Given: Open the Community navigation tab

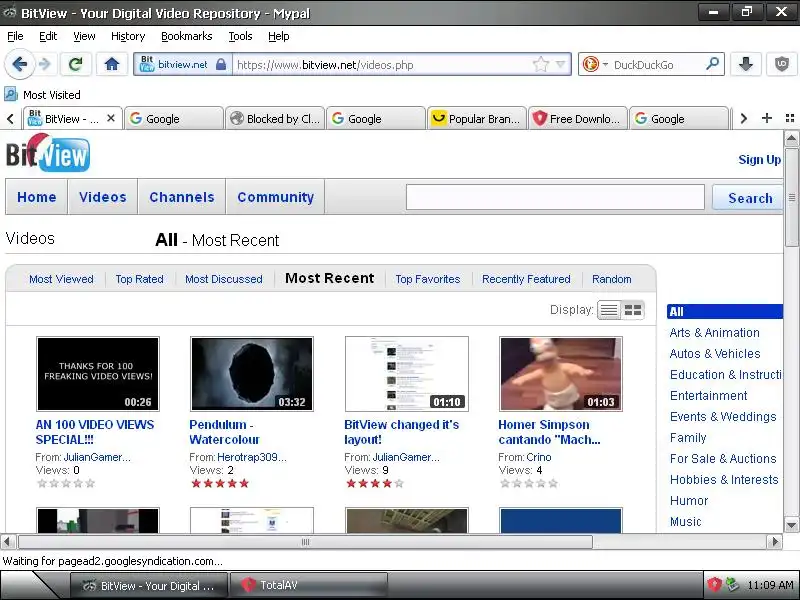Looking at the screenshot, I should coord(276,197).
